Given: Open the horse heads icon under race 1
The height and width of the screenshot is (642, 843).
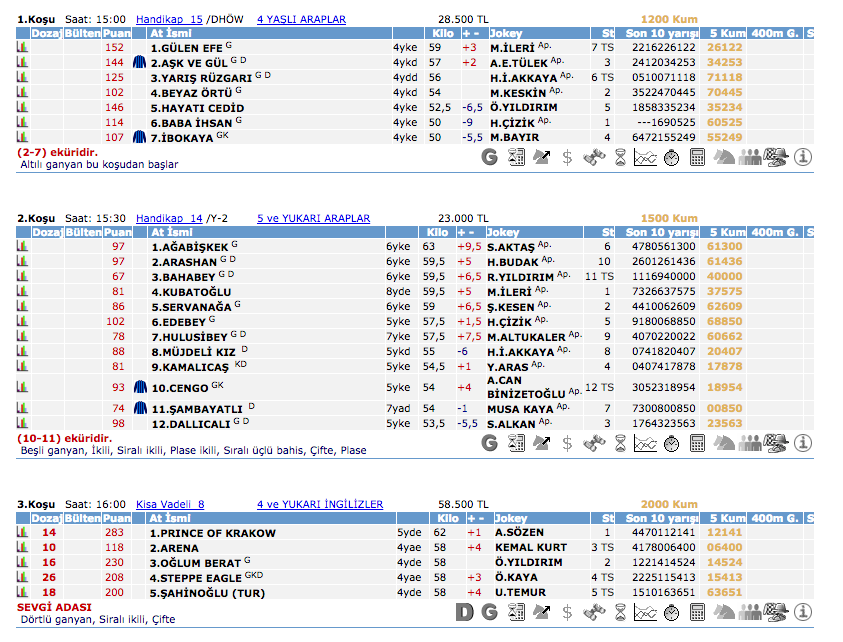Looking at the screenshot, I should (724, 157).
